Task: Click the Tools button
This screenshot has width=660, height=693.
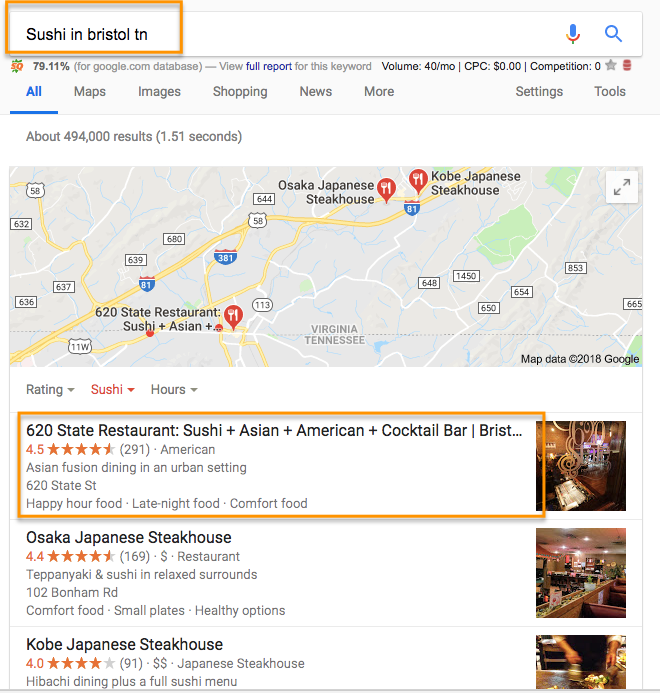Action: (610, 91)
